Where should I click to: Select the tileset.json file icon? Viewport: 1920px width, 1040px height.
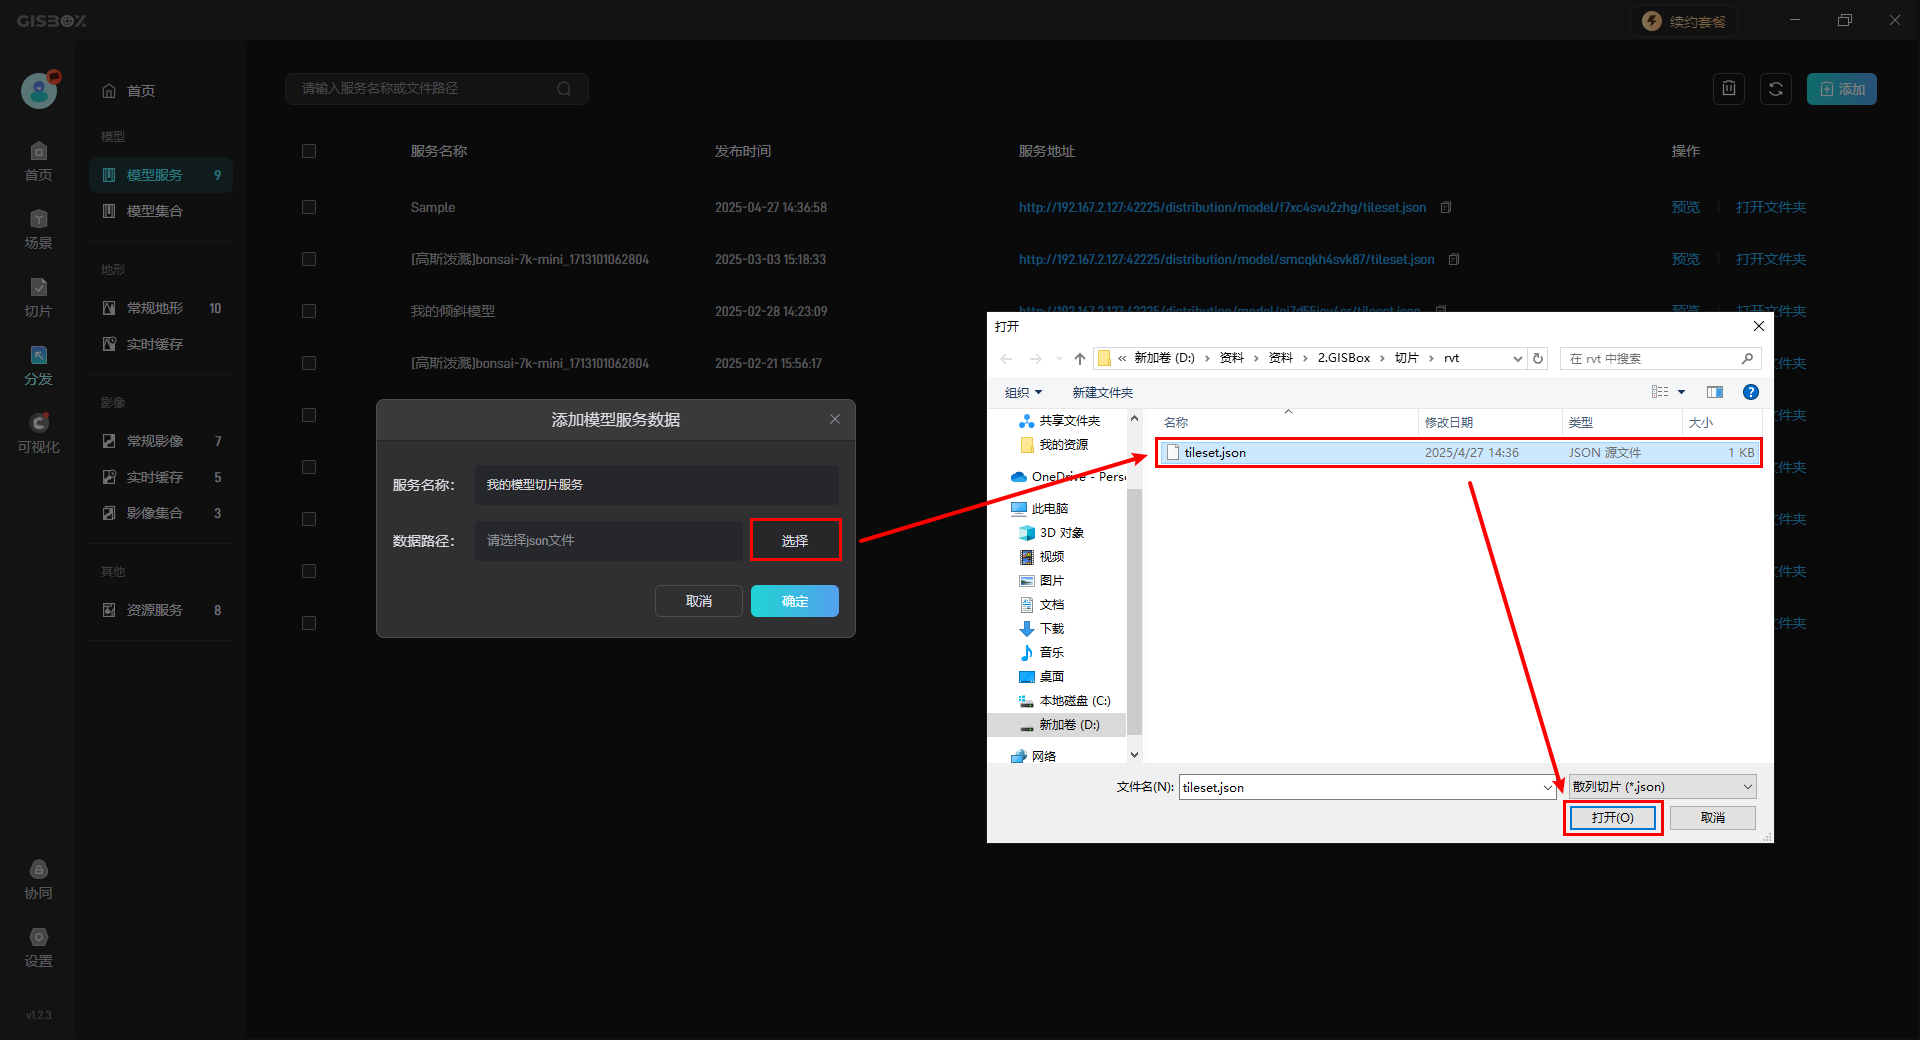point(1172,453)
